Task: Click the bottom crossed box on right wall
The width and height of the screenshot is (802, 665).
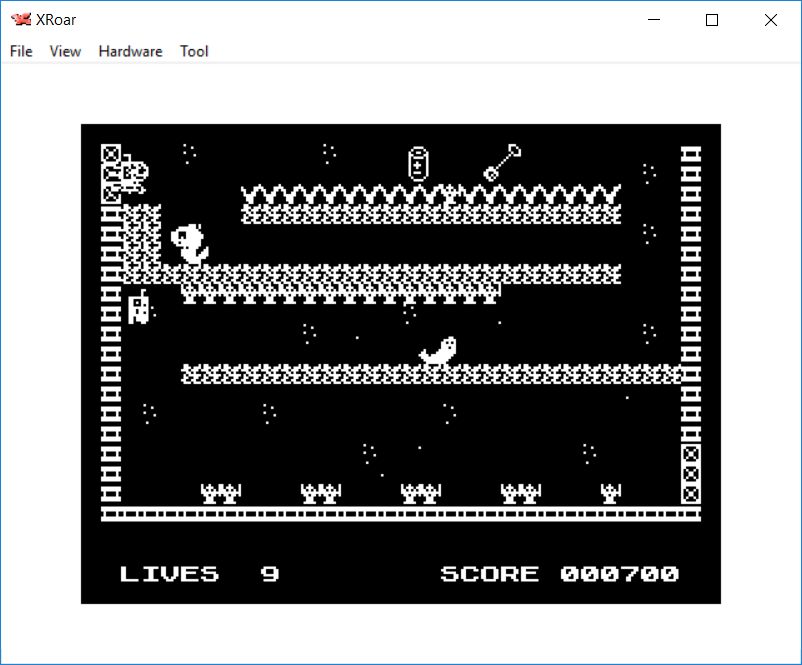Action: (690, 494)
